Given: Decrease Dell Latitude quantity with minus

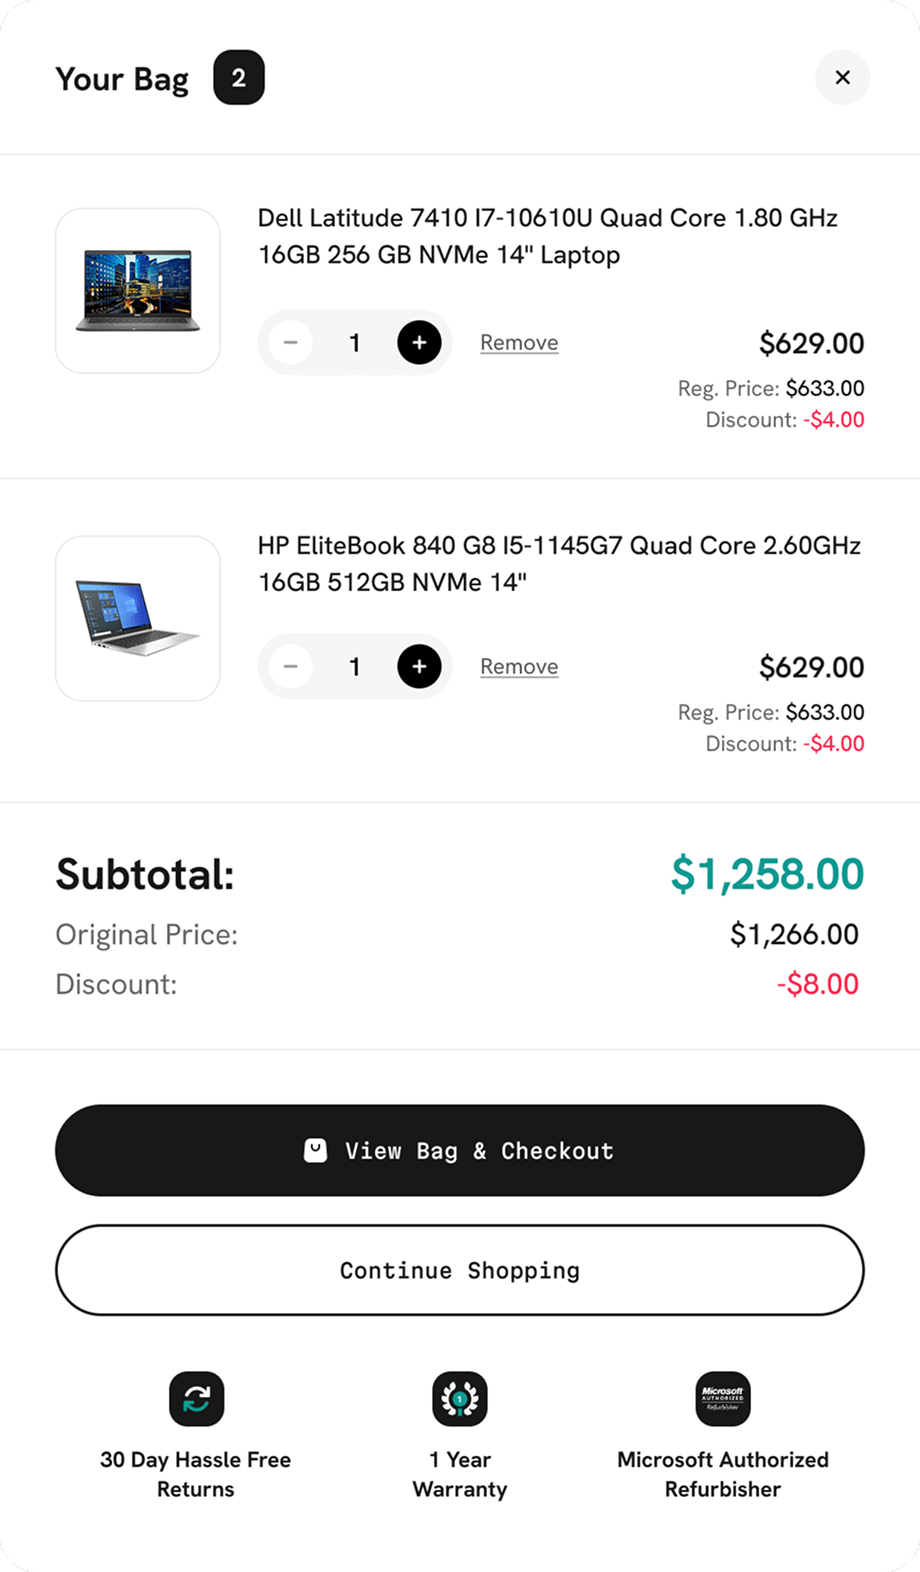Looking at the screenshot, I should [290, 343].
